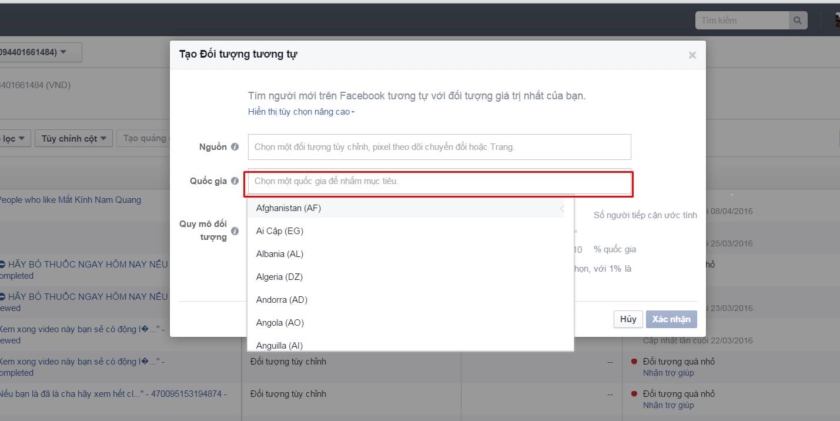840x421 pixels.
Task: Expand Hiển thị tùy chọn nâng cao
Action: [x=300, y=112]
